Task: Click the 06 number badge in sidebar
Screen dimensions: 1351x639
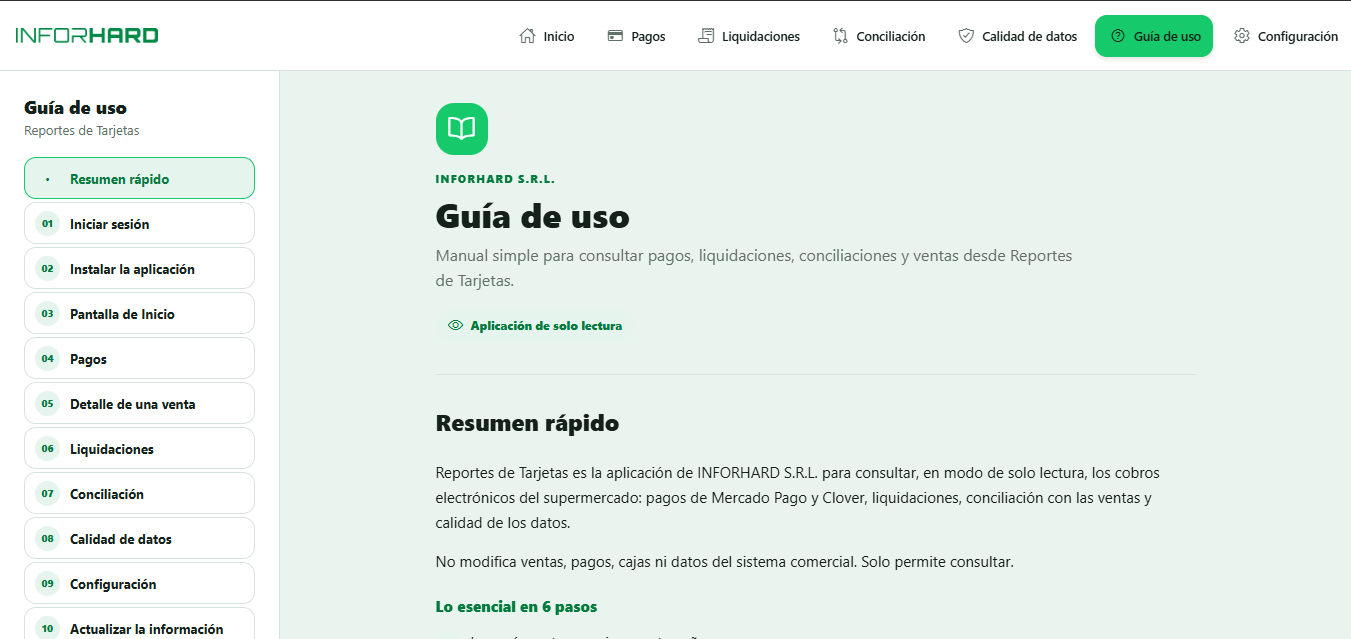Action: point(47,449)
